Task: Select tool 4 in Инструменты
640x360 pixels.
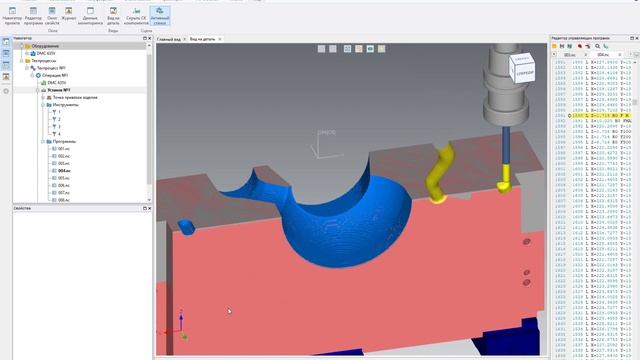Action: click(x=56, y=134)
